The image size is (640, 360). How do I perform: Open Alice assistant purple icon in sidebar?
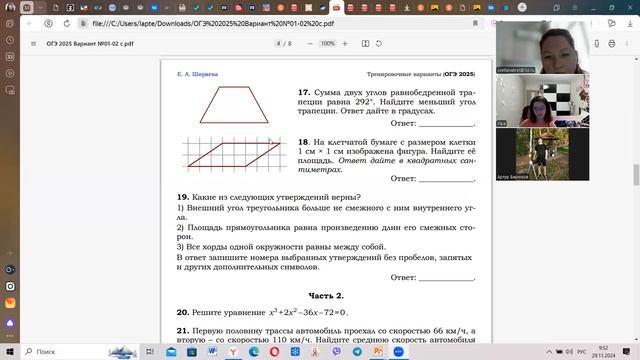click(x=10, y=323)
